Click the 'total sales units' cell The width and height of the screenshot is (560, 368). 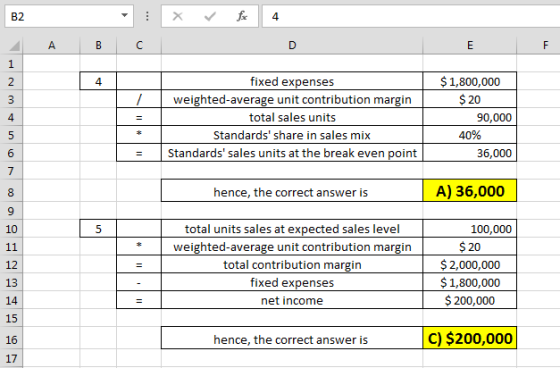292,117
